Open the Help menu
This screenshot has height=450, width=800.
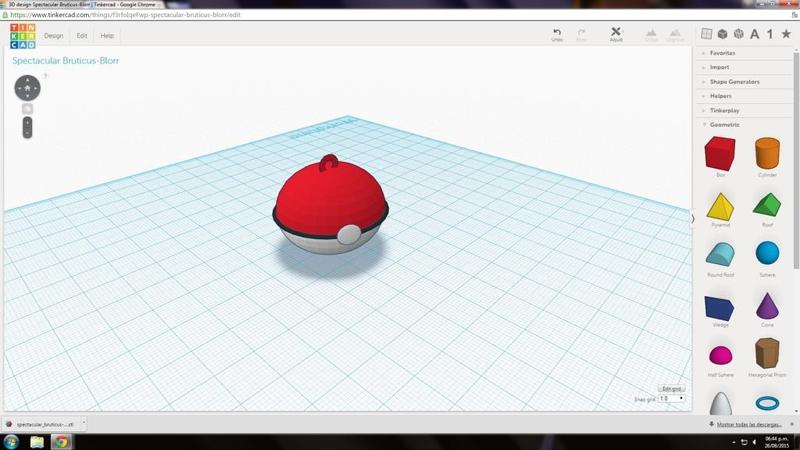pyautogui.click(x=107, y=36)
